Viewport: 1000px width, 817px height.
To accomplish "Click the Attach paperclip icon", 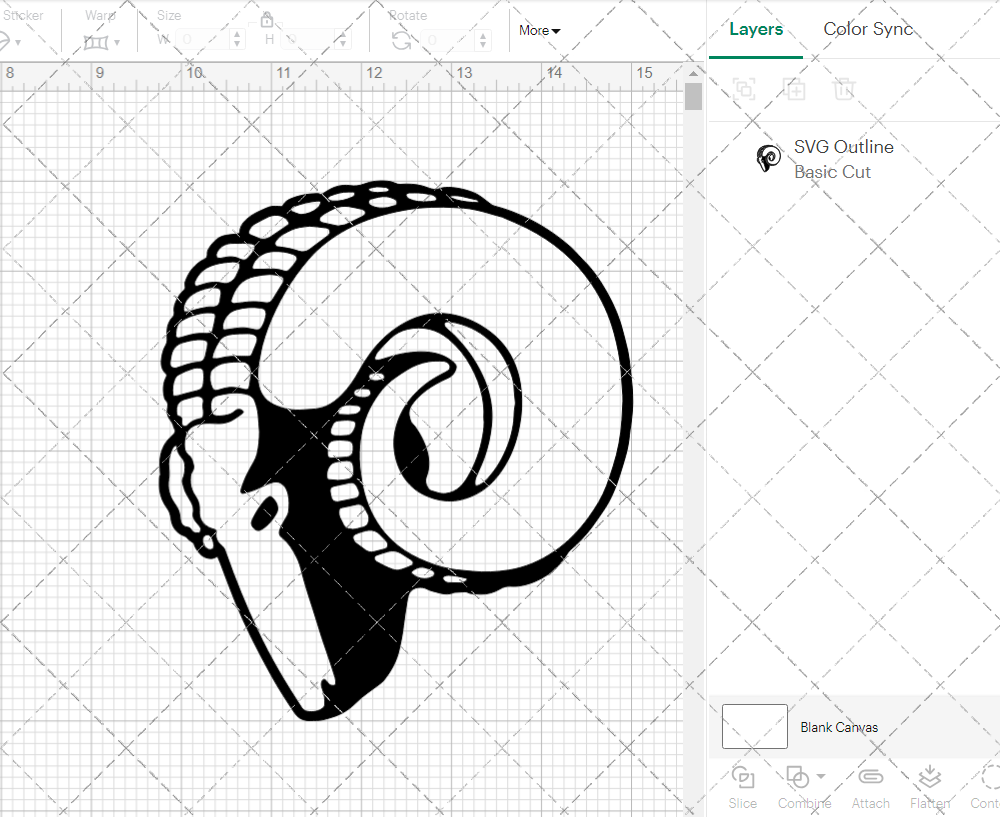I will (871, 777).
